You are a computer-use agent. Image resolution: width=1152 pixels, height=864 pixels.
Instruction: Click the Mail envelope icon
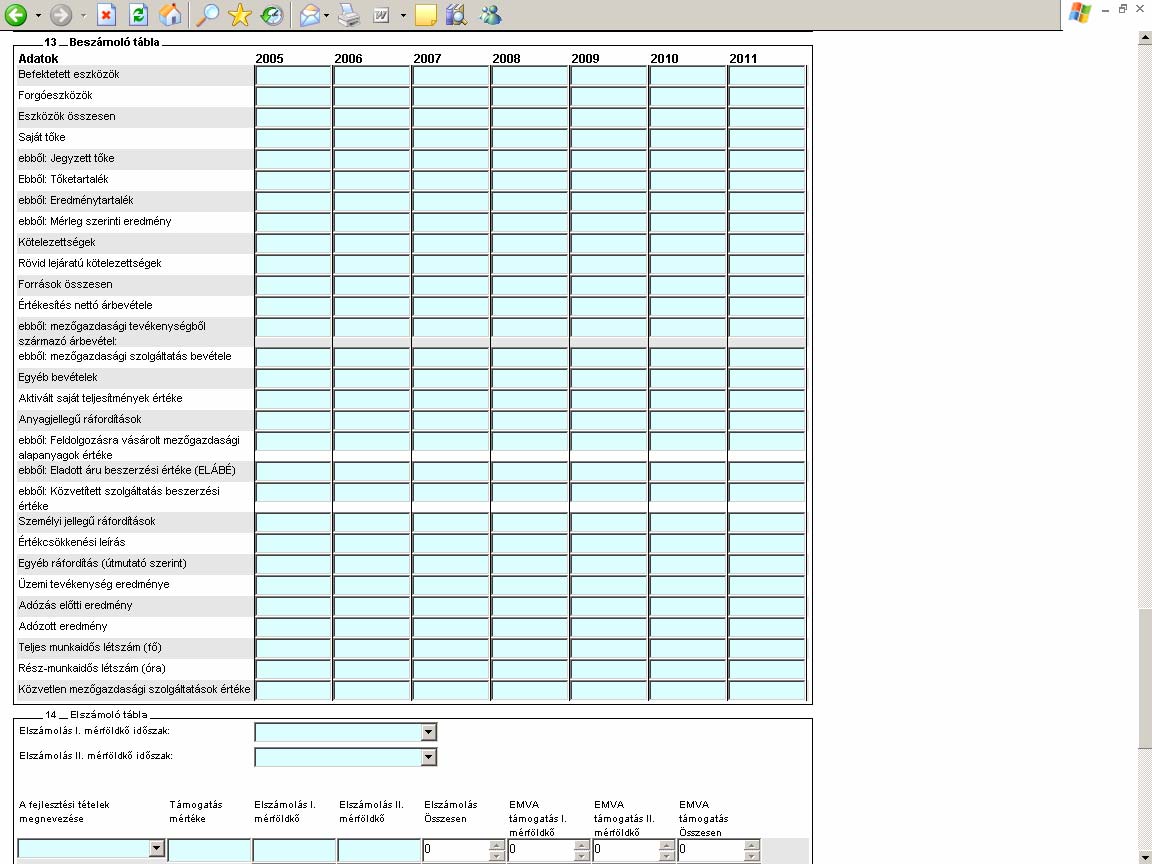pyautogui.click(x=310, y=15)
